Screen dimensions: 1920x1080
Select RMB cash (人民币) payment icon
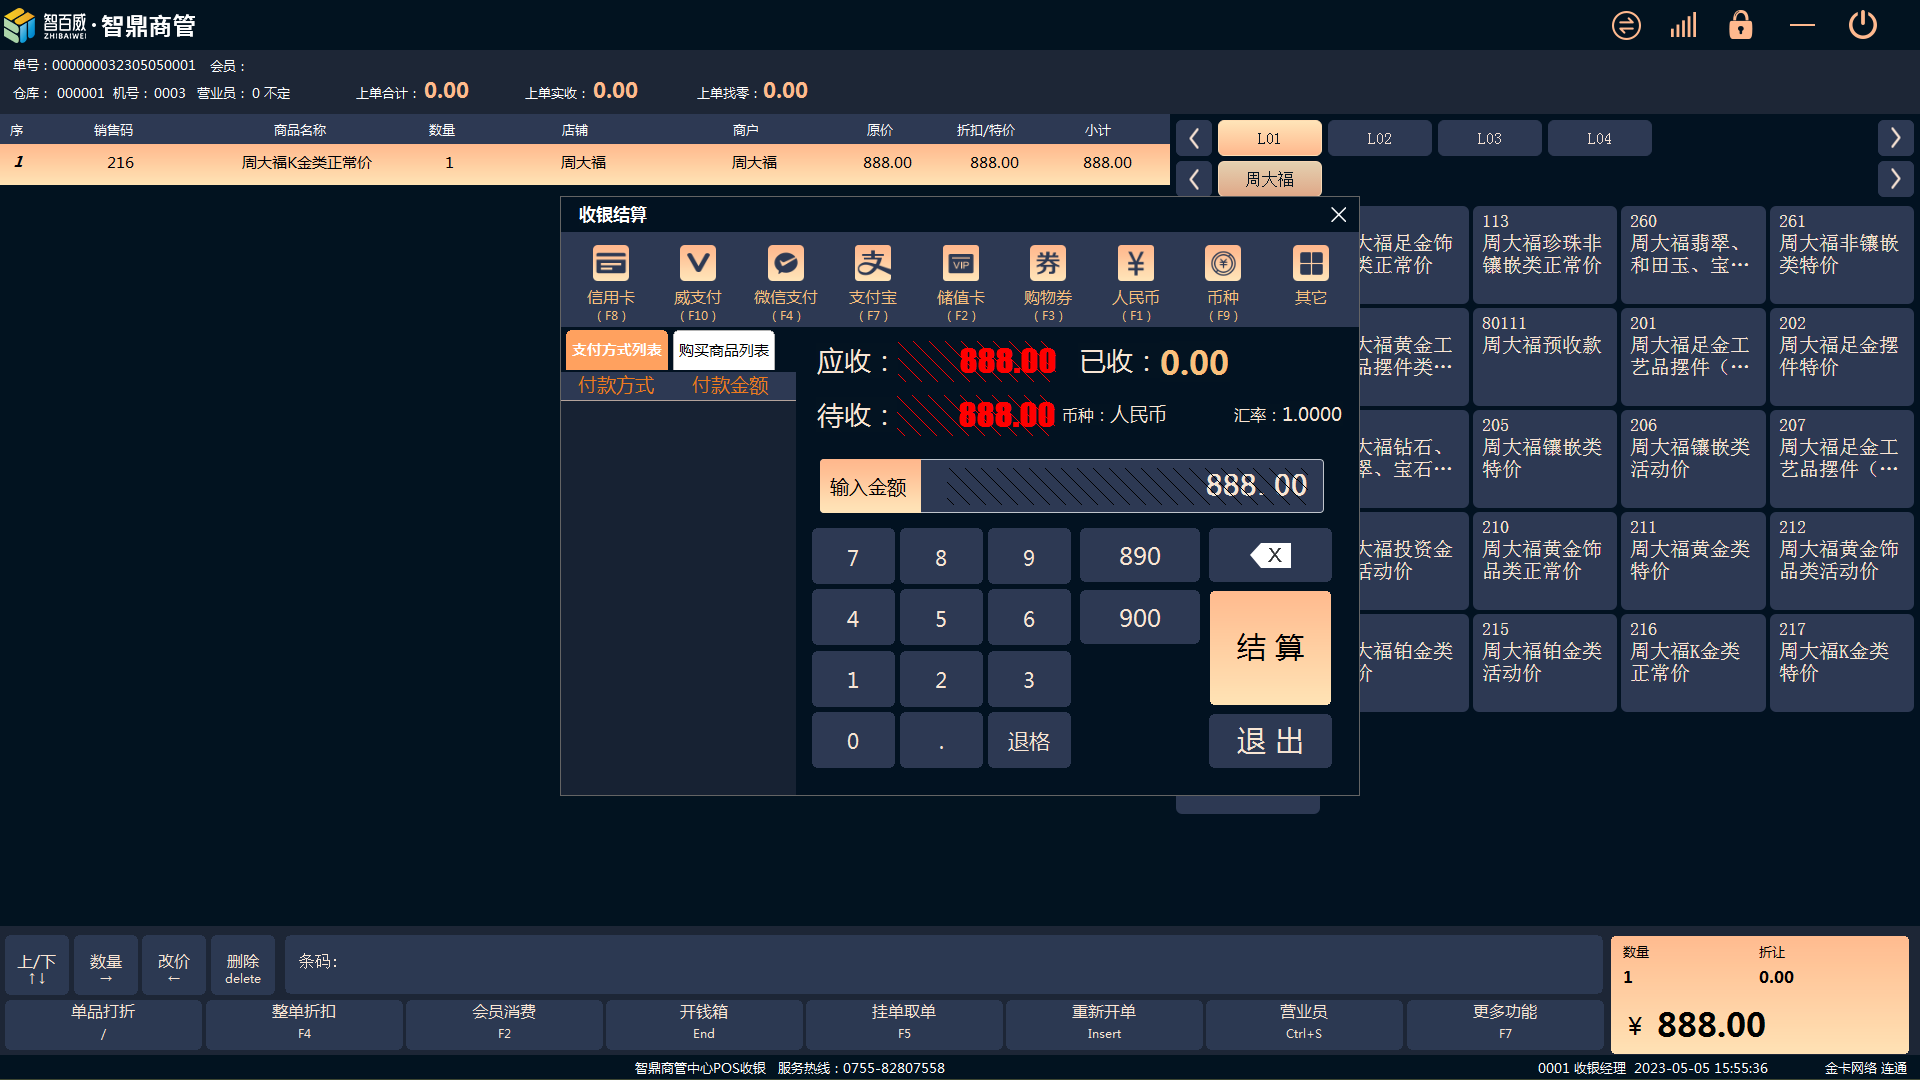tap(1135, 265)
